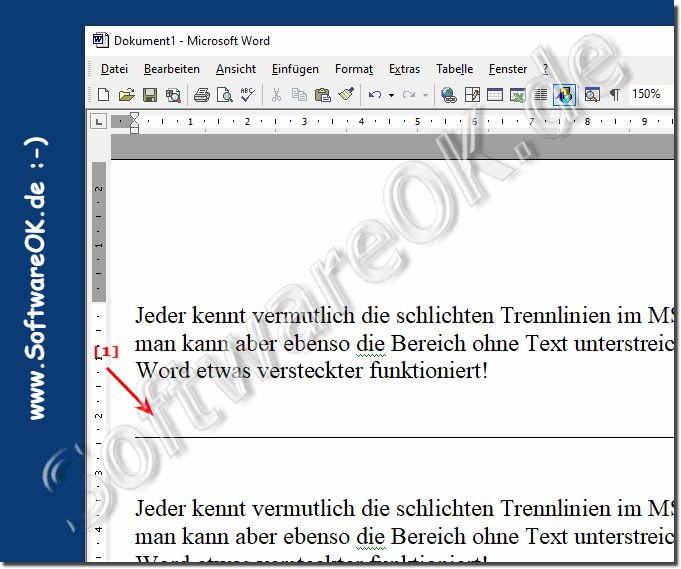Image resolution: width=681 pixels, height=569 pixels.
Task: Click the first line indent marker on ruler
Action: coord(134,116)
